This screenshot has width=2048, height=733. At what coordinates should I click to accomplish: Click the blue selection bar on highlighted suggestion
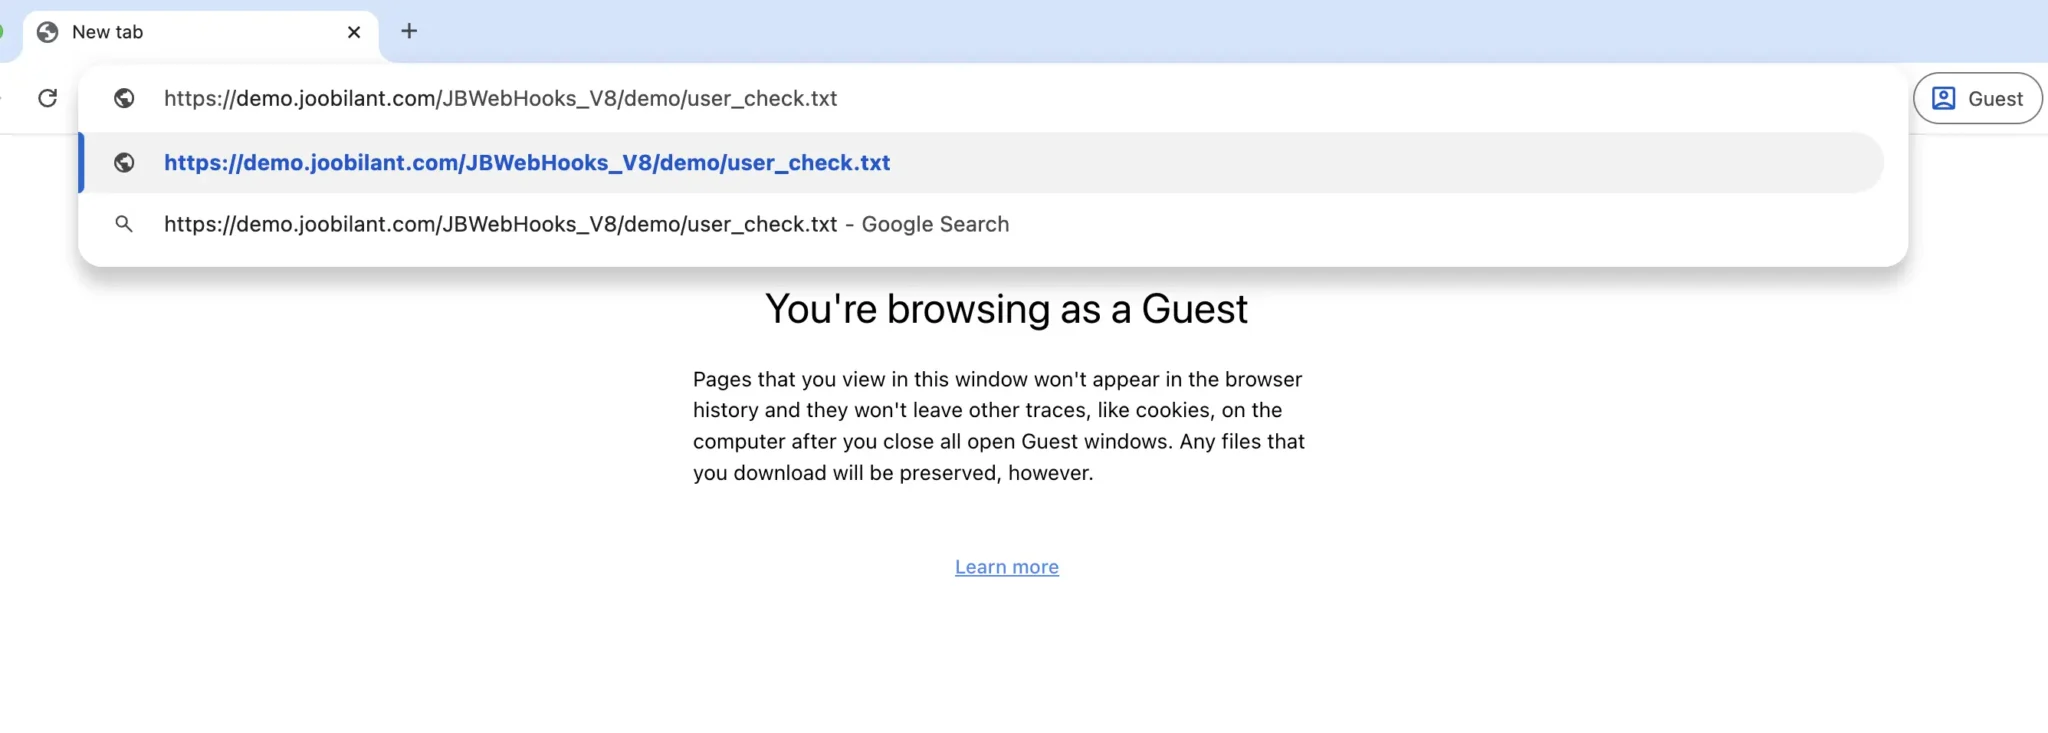click(x=81, y=162)
